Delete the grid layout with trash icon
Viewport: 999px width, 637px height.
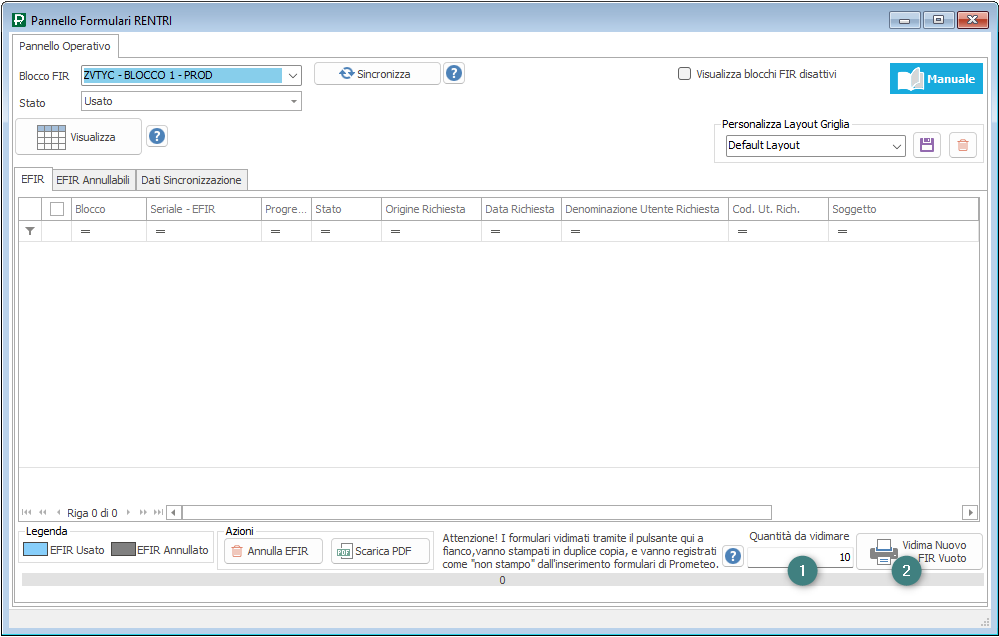962,145
